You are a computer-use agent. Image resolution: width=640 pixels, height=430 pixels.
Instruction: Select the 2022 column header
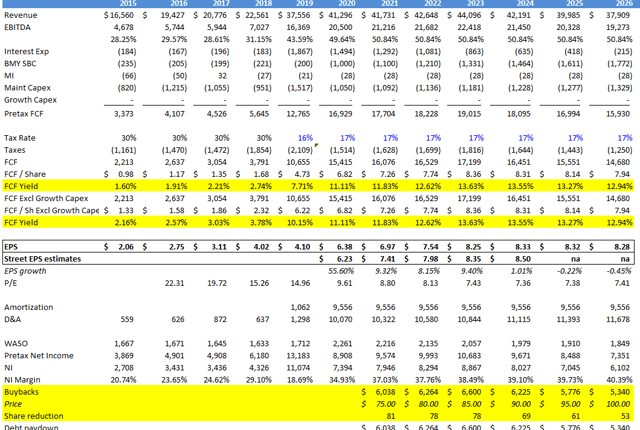pyautogui.click(x=432, y=3)
